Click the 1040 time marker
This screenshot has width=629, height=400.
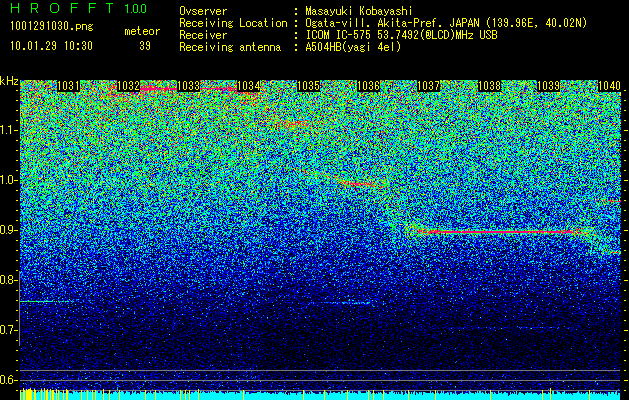(x=609, y=86)
